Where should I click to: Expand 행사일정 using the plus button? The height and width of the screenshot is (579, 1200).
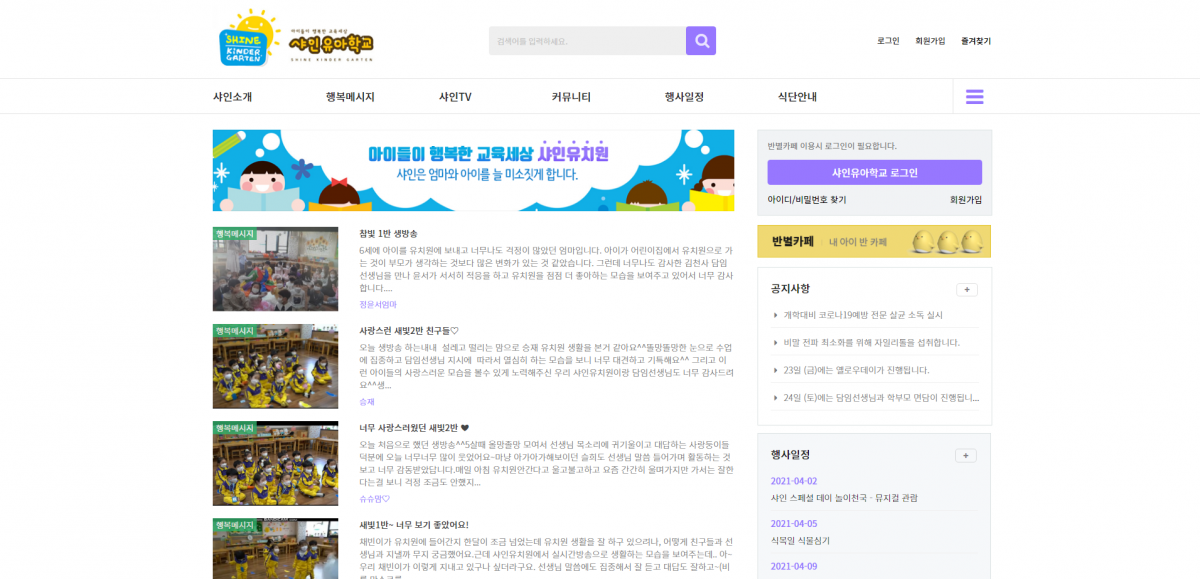[x=966, y=454]
